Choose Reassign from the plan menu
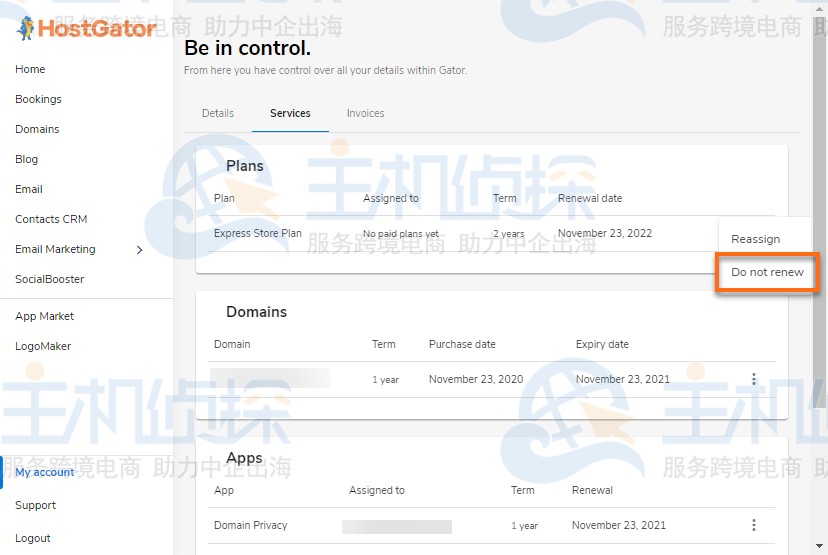Image resolution: width=828 pixels, height=555 pixels. [756, 239]
